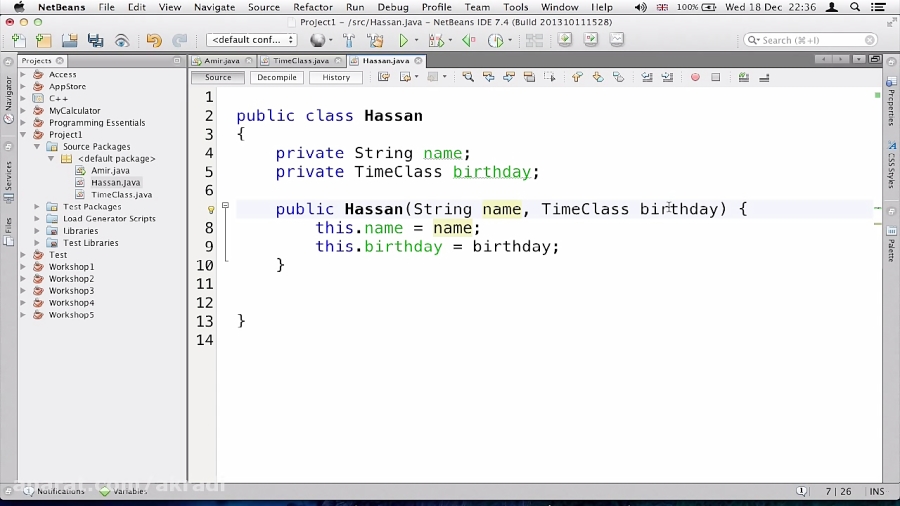Switch to the TimeClass.java tab
Viewport: 900px width, 506px height.
[x=301, y=61]
